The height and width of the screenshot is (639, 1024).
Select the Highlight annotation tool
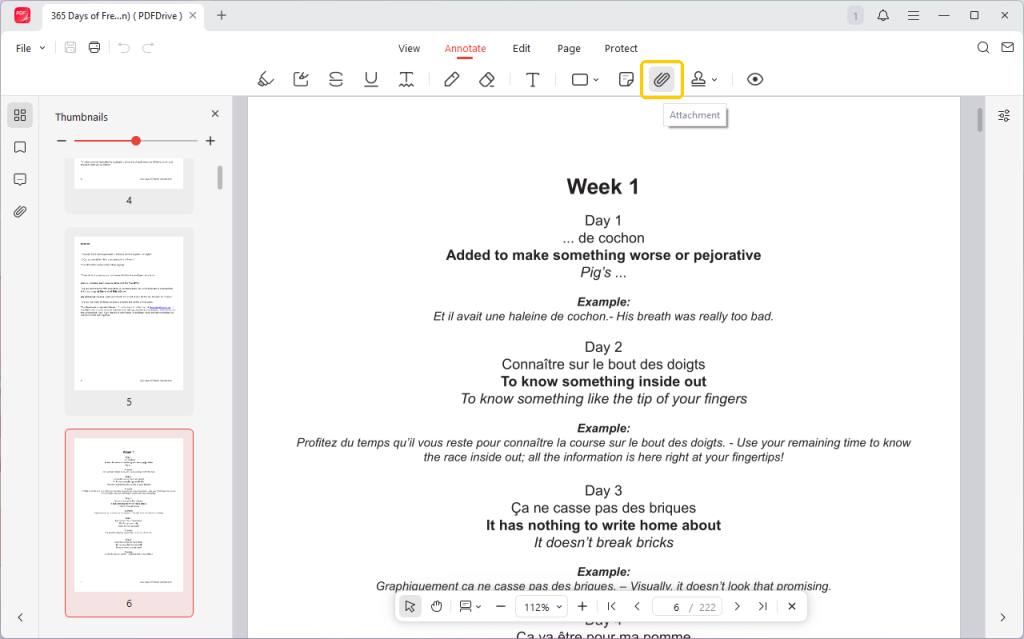pos(265,80)
